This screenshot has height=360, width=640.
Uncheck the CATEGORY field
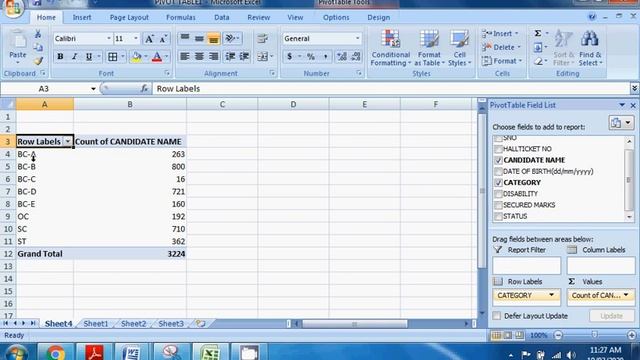coord(498,183)
